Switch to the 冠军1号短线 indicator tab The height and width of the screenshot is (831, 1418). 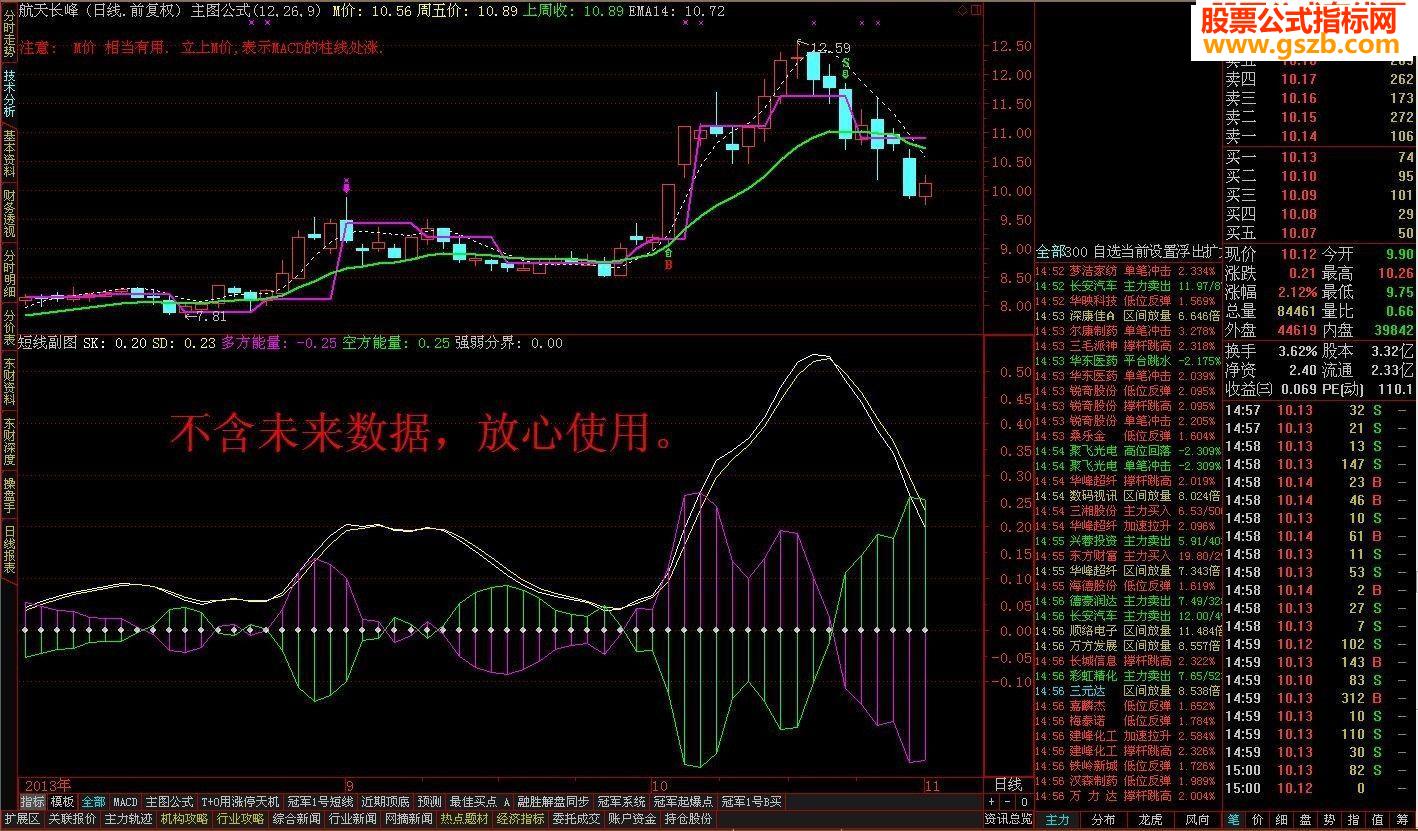(x=320, y=802)
